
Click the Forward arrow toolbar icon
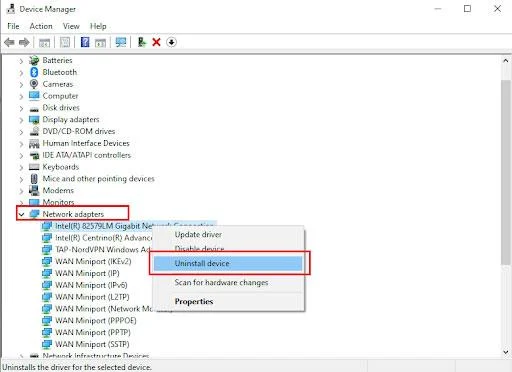pos(24,42)
